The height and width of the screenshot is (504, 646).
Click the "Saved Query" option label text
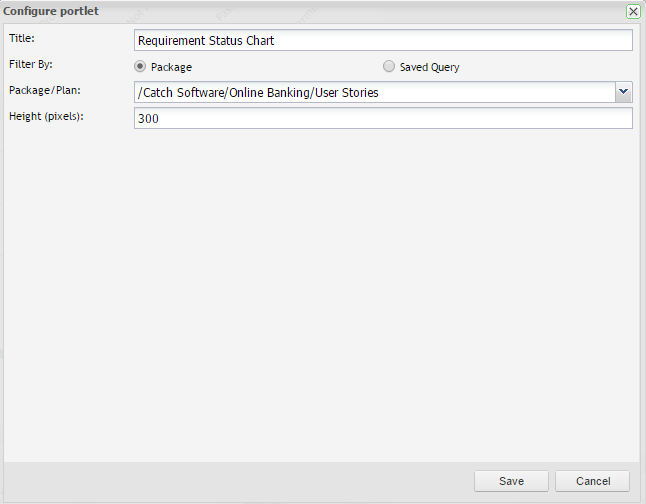(x=429, y=67)
